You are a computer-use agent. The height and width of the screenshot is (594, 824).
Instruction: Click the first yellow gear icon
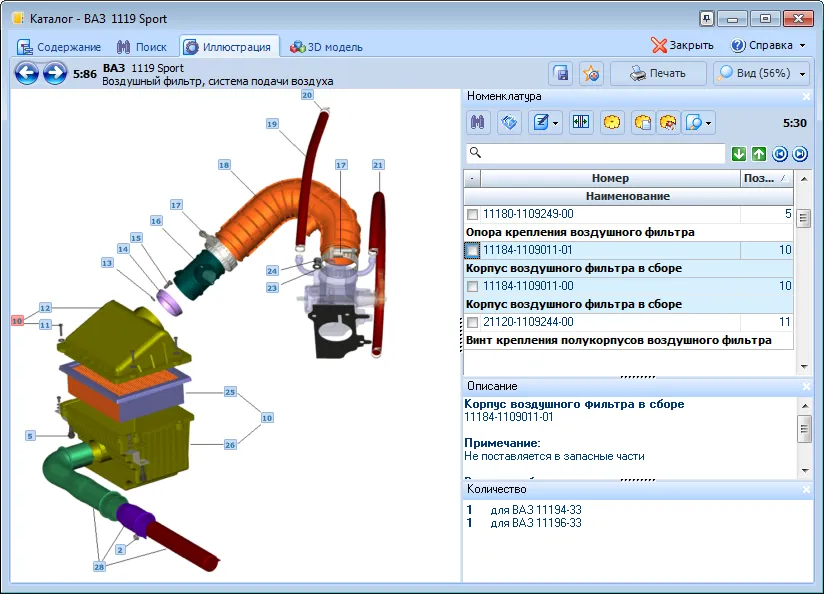tap(612, 122)
